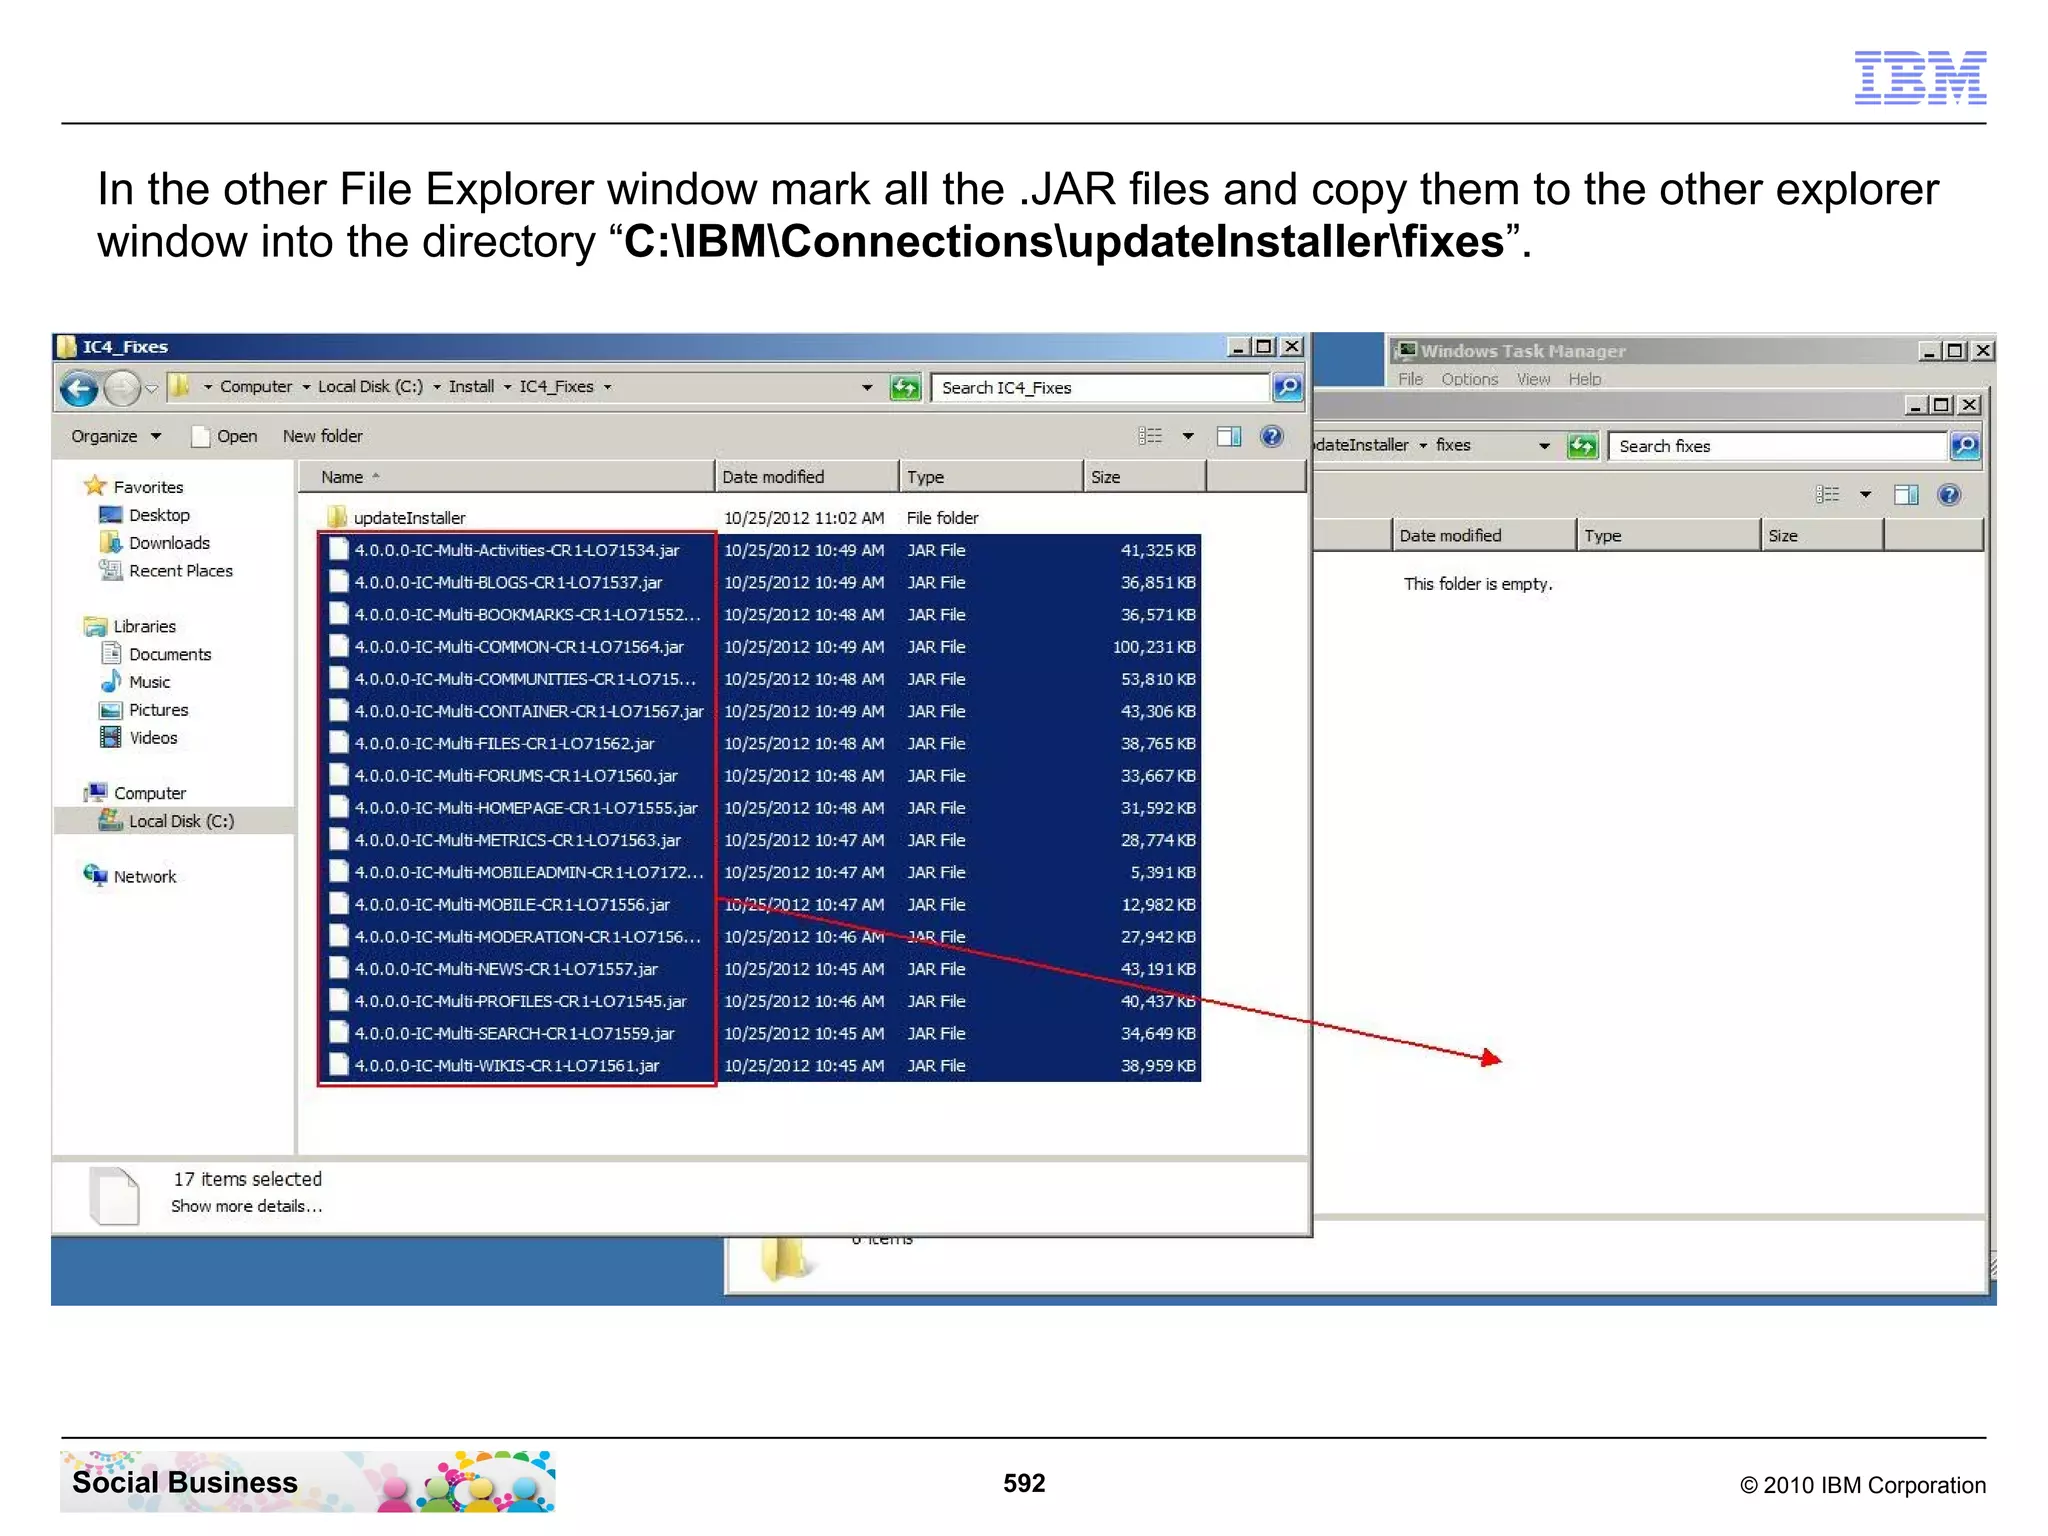Sort by the Size column in IC4_Fixes

click(x=1145, y=477)
